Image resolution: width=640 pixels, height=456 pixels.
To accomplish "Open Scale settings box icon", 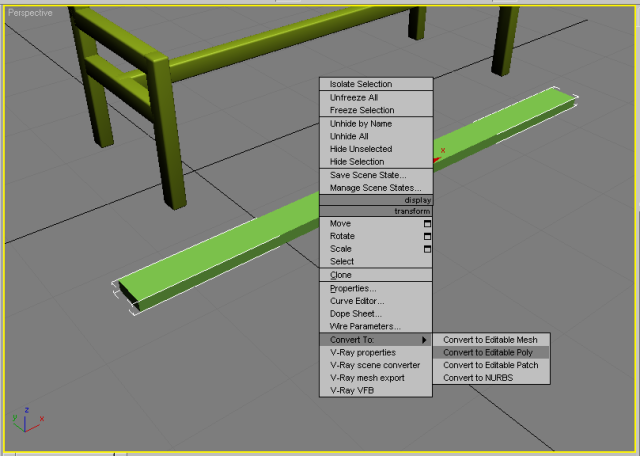I will (427, 249).
